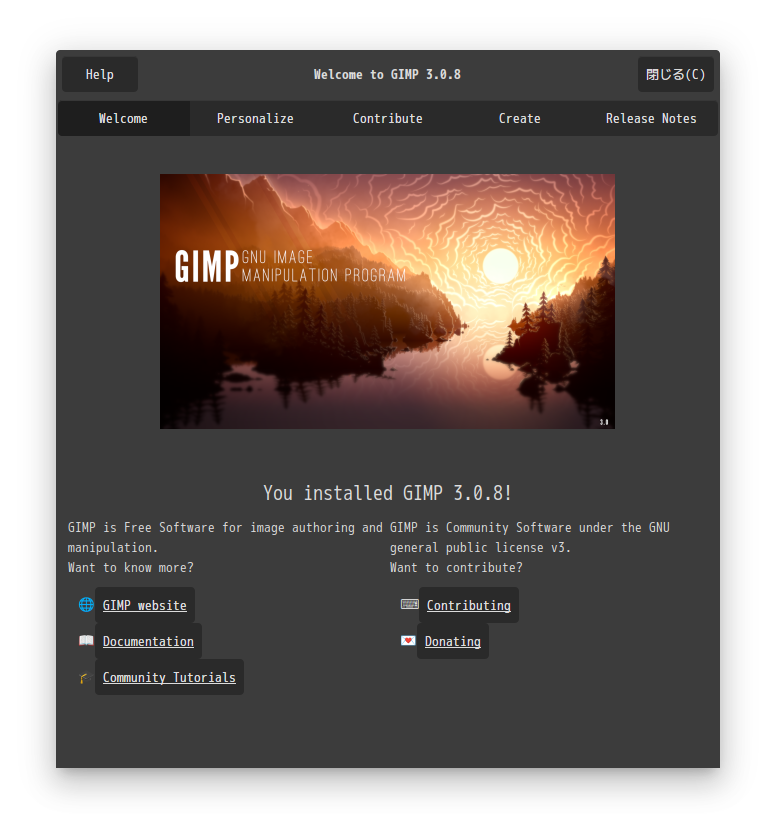
Task: Click the GIMP splash image
Action: pos(387,301)
